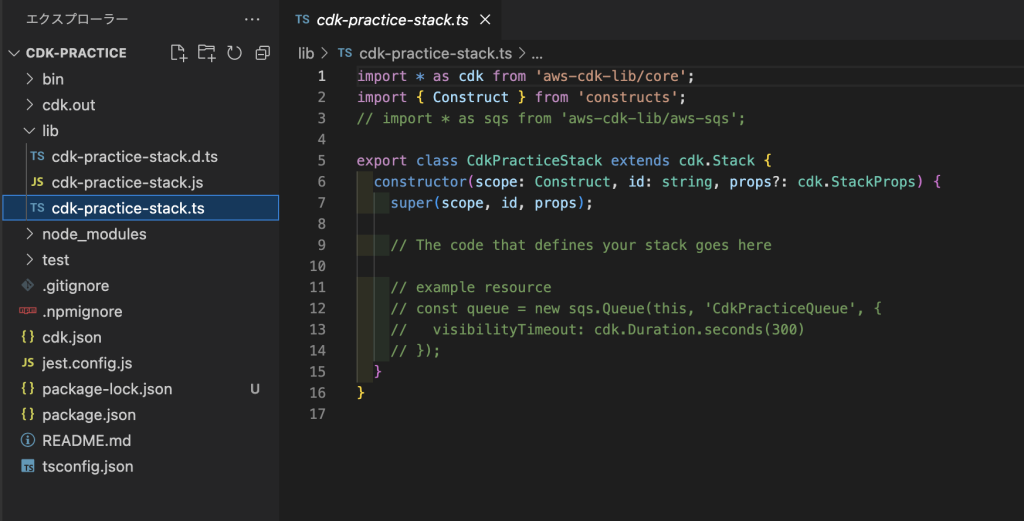Expand the node_modules folder

[93, 234]
